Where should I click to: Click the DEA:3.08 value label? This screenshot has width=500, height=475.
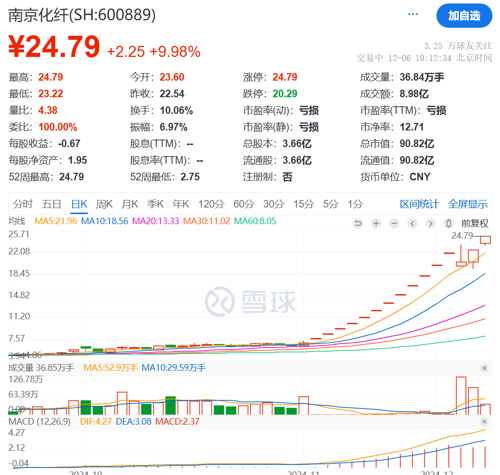[133, 422]
